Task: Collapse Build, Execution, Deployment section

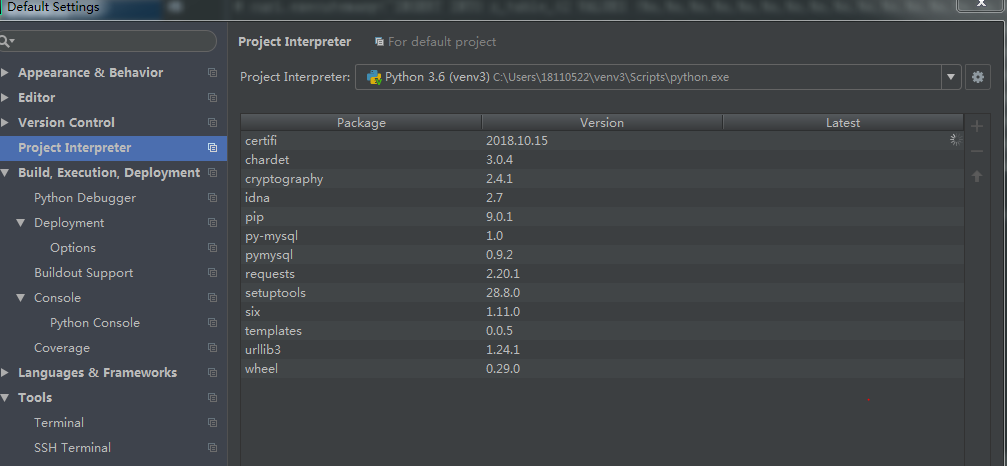Action: pyautogui.click(x=5, y=173)
